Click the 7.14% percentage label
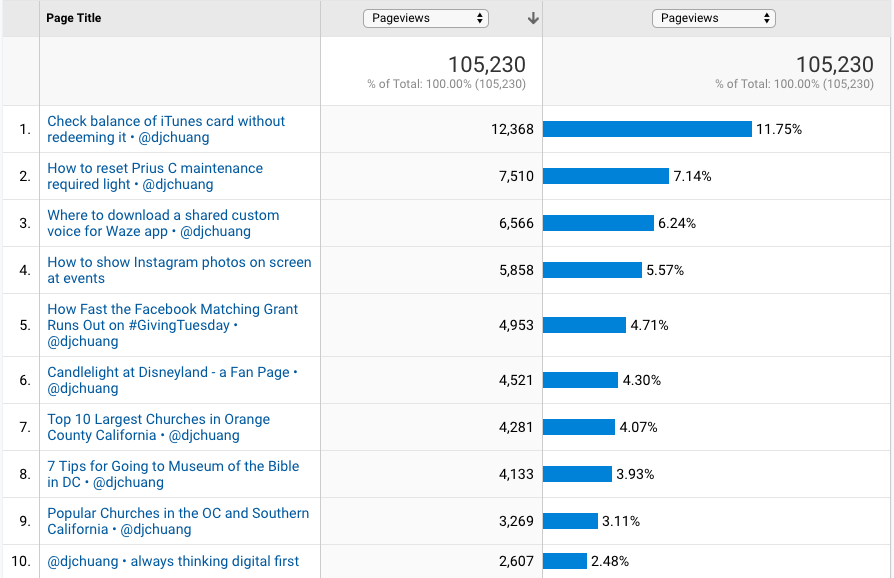Viewport: 894px width, 578px height. (x=692, y=176)
